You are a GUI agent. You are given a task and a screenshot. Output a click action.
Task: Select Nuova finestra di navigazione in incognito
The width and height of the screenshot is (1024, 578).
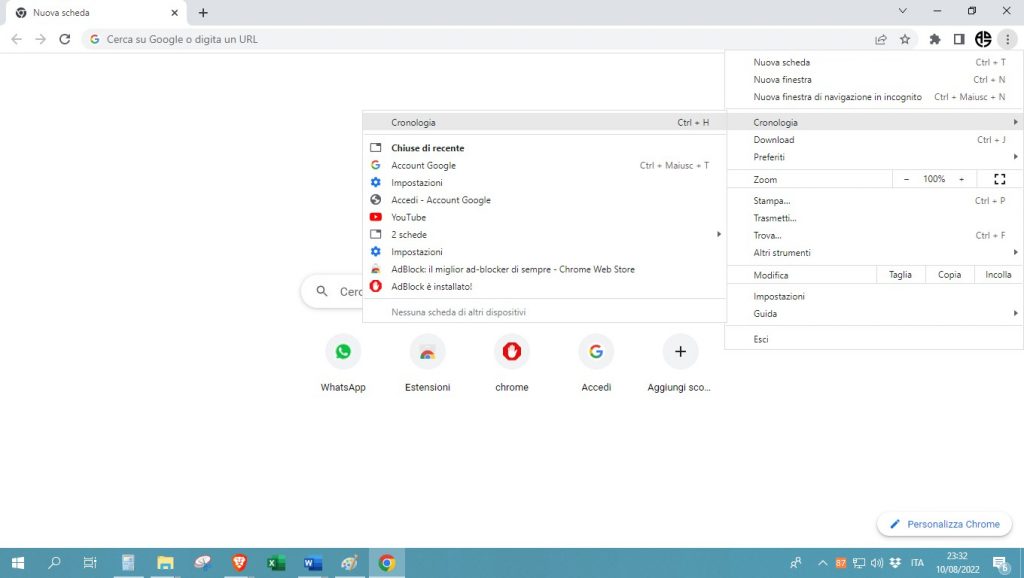click(837, 97)
